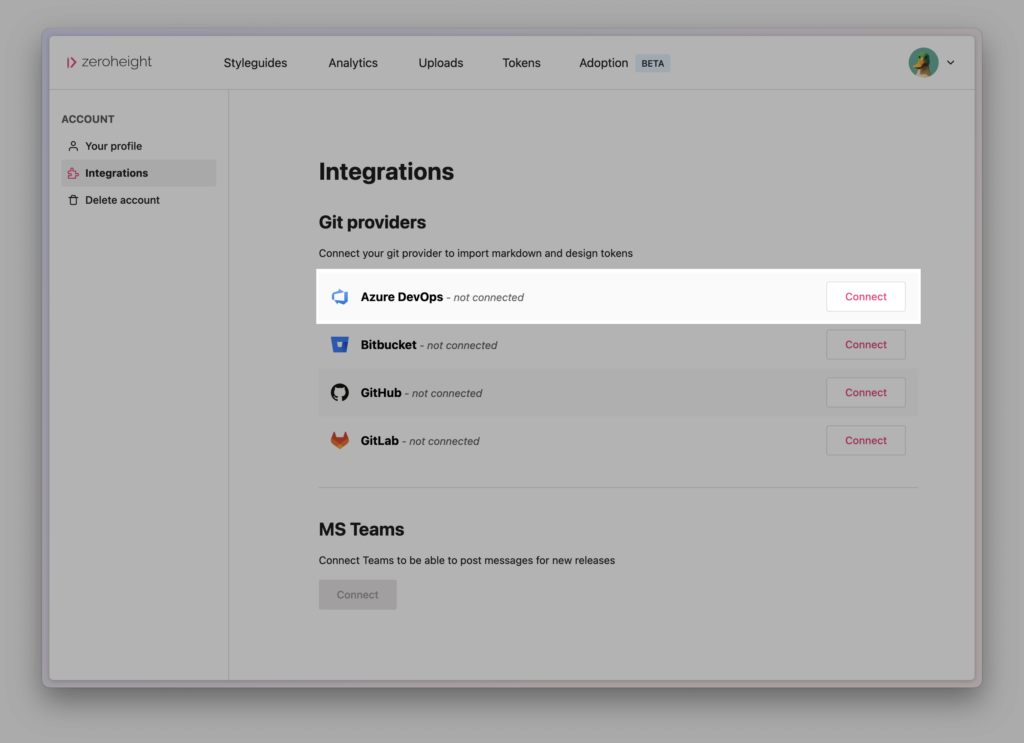Expand the account dropdown chevron
Image resolution: width=1024 pixels, height=743 pixels.
coord(951,63)
